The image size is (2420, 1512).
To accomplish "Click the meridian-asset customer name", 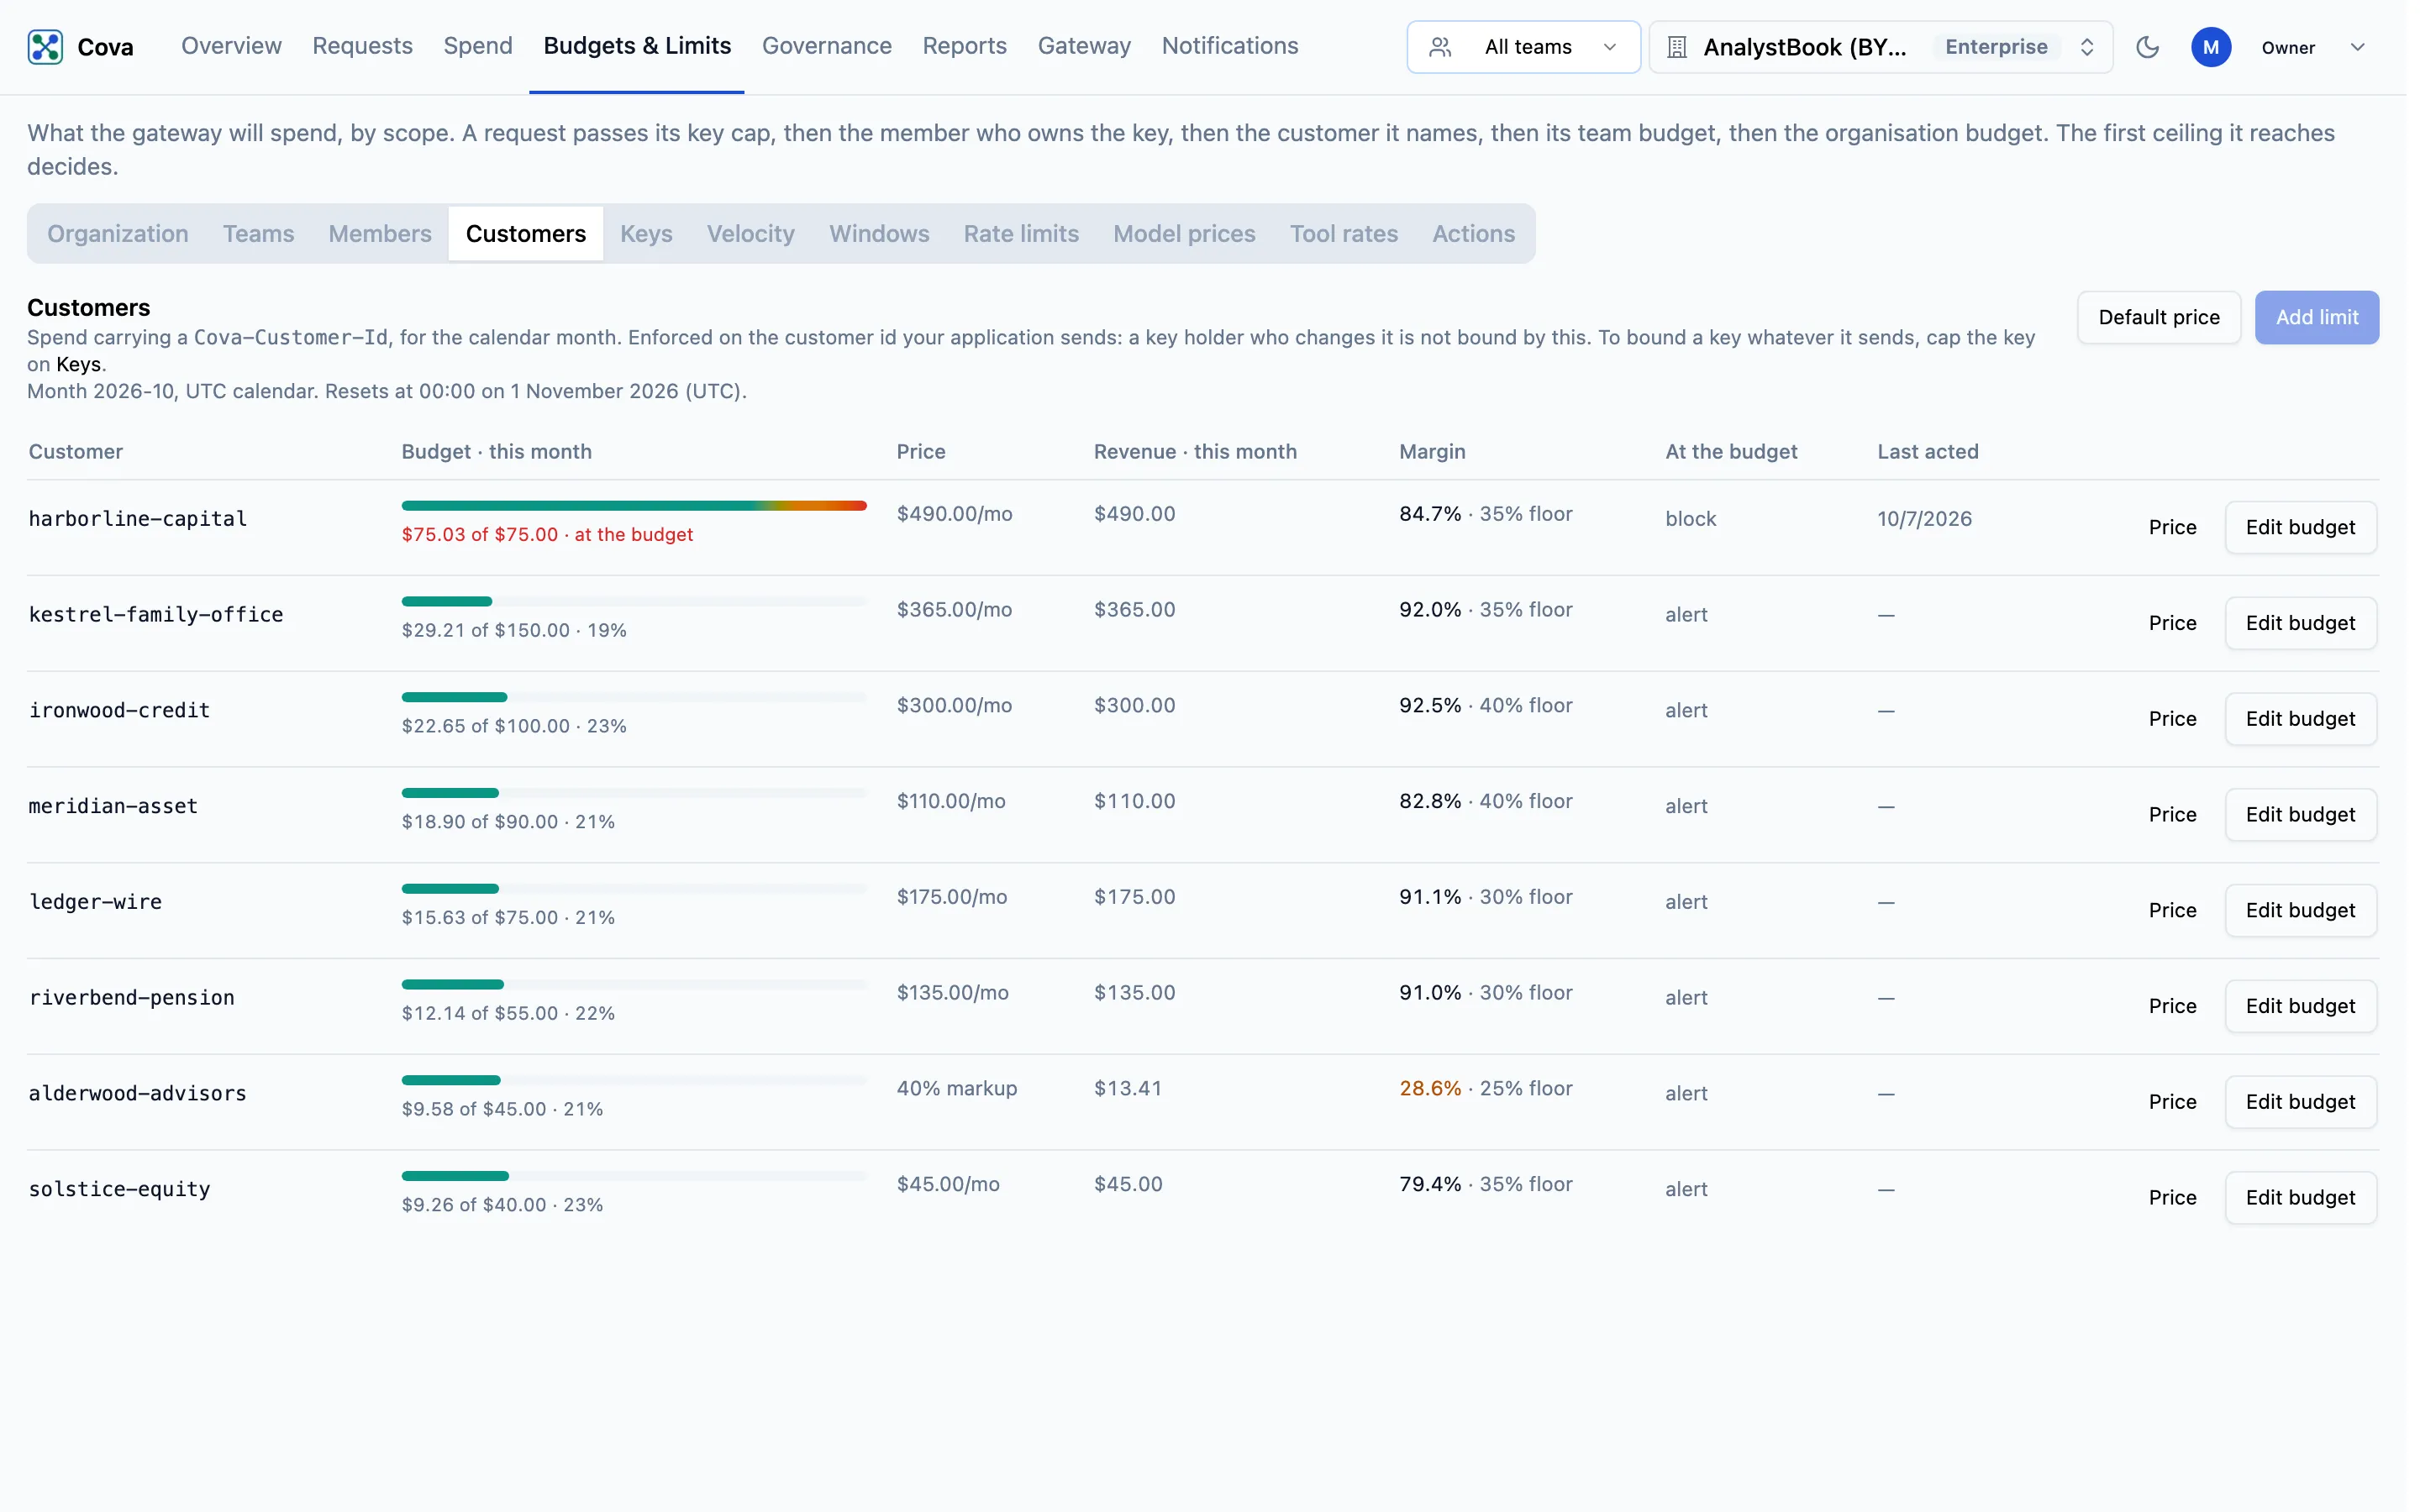I will click(x=113, y=807).
